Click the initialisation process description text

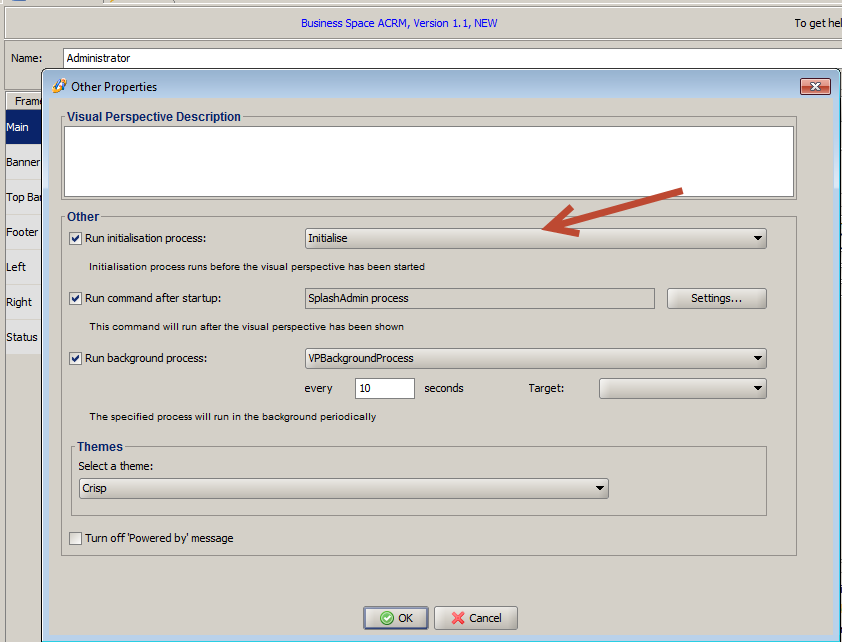(x=257, y=267)
